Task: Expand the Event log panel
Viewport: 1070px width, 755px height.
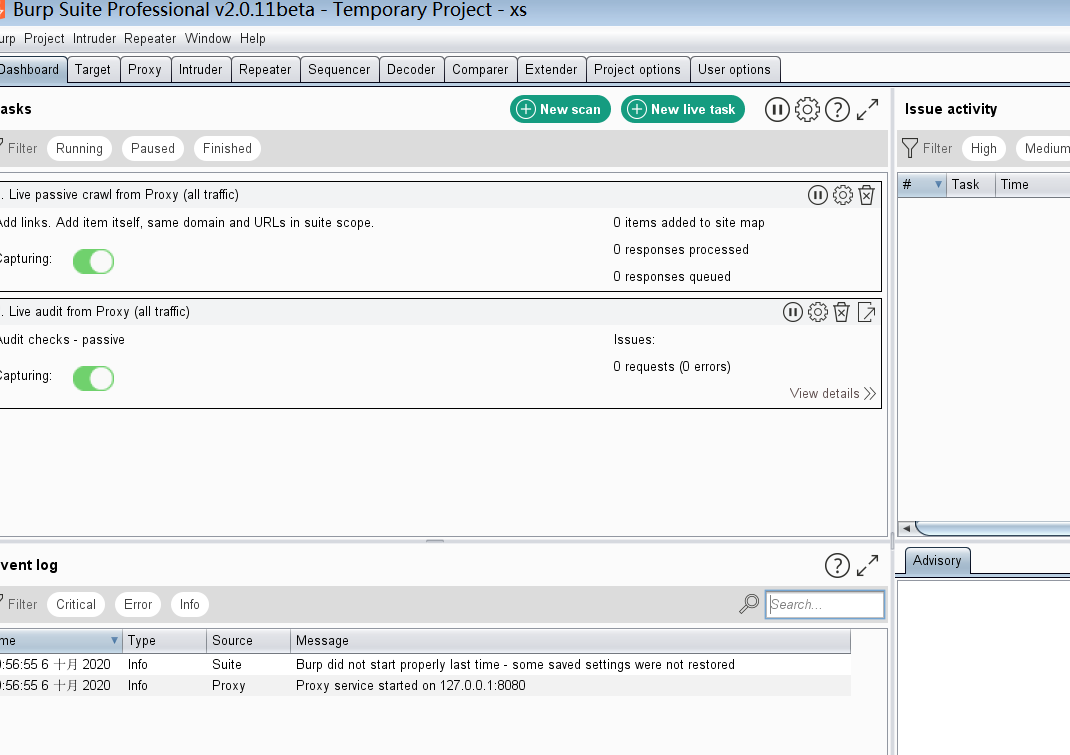Action: (867, 565)
